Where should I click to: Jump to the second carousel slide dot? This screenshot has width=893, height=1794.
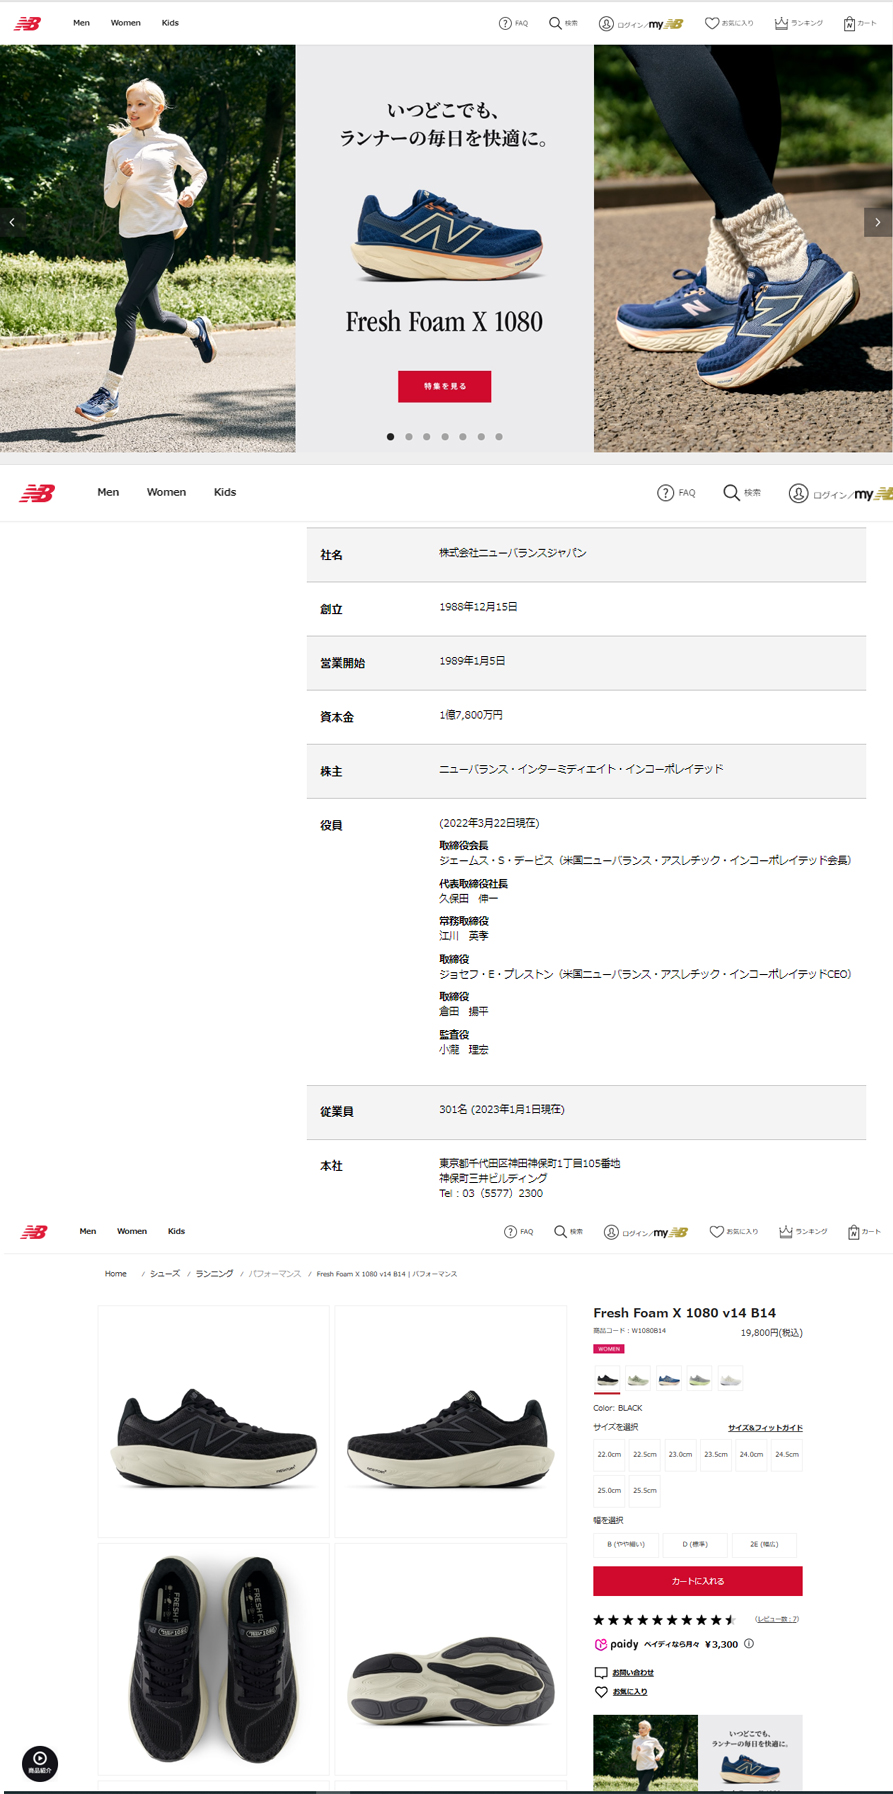409,437
